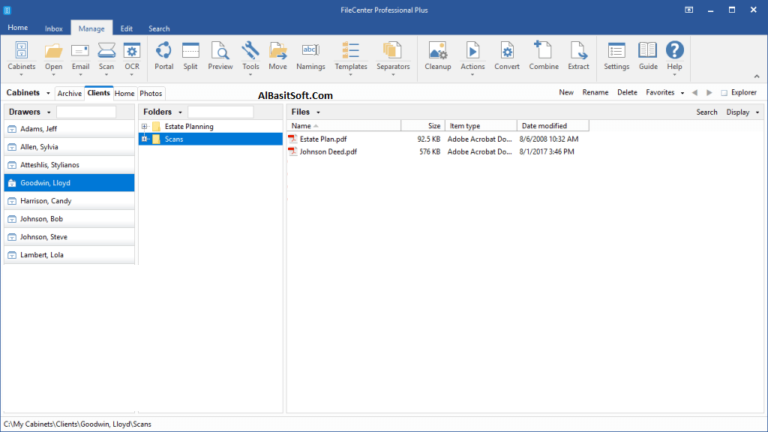The height and width of the screenshot is (432, 768).
Task: Open the Separators tool
Action: [x=393, y=50]
